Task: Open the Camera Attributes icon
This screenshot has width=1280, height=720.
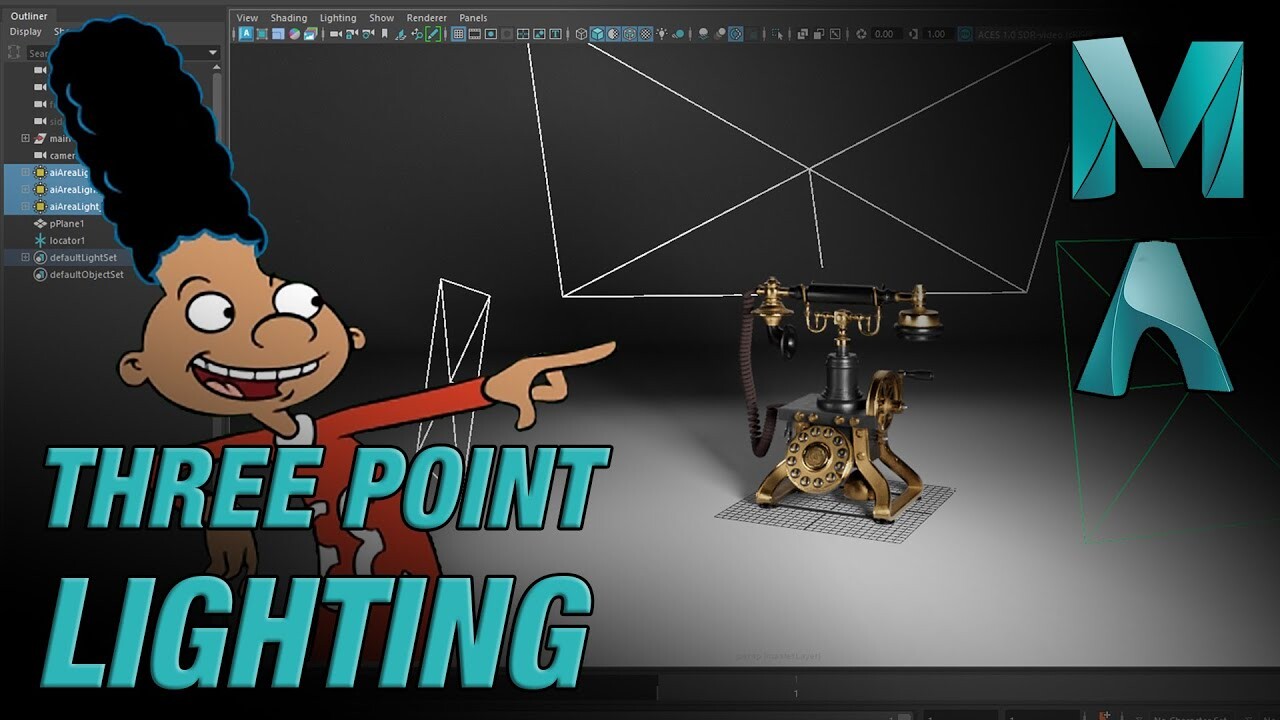Action: point(368,34)
